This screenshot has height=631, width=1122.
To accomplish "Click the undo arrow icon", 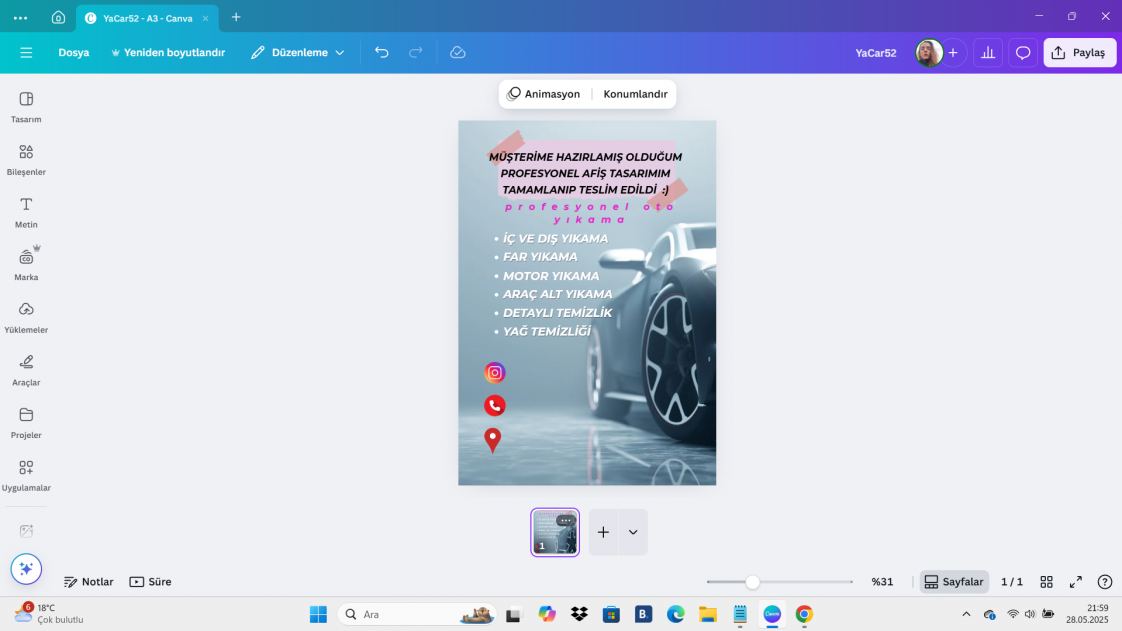I will pyautogui.click(x=381, y=52).
